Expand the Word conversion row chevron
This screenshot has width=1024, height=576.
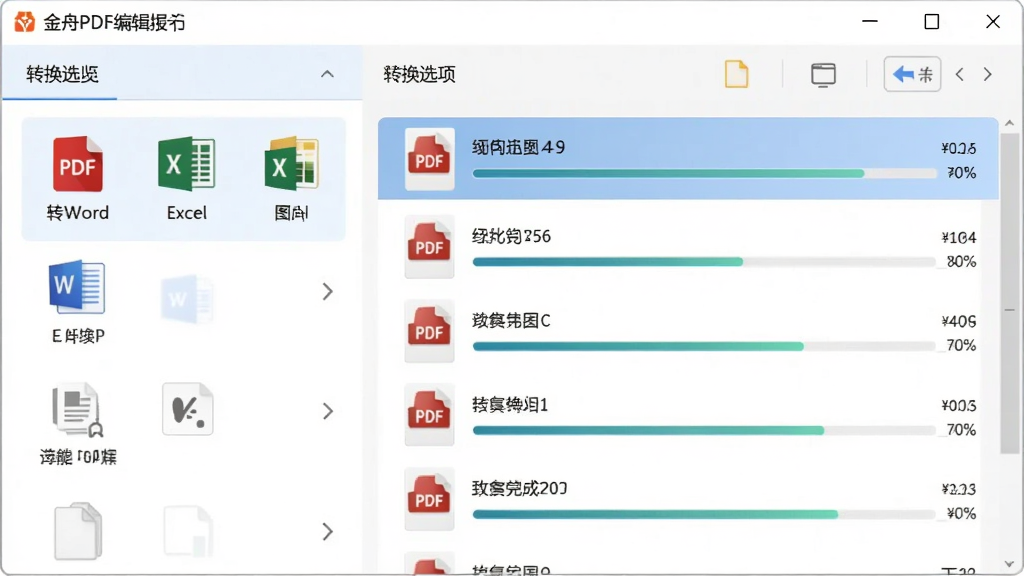(x=328, y=291)
